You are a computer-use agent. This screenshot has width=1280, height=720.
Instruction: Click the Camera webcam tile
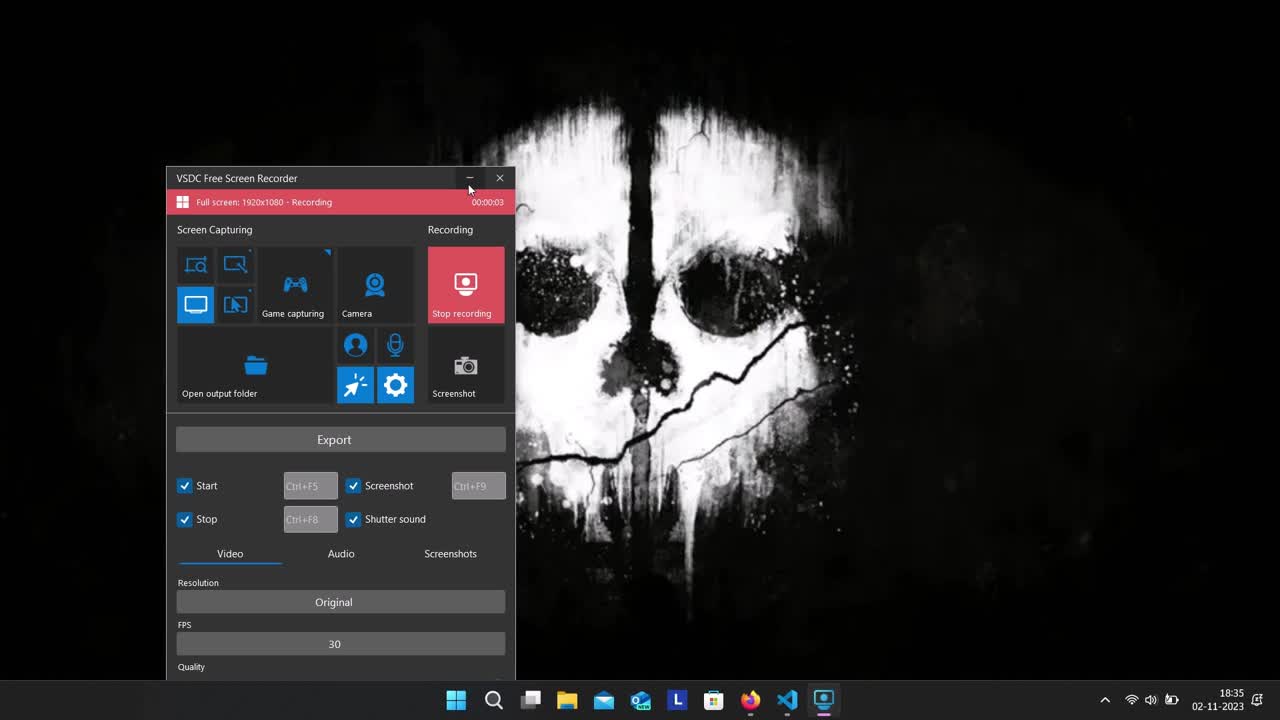coord(375,286)
